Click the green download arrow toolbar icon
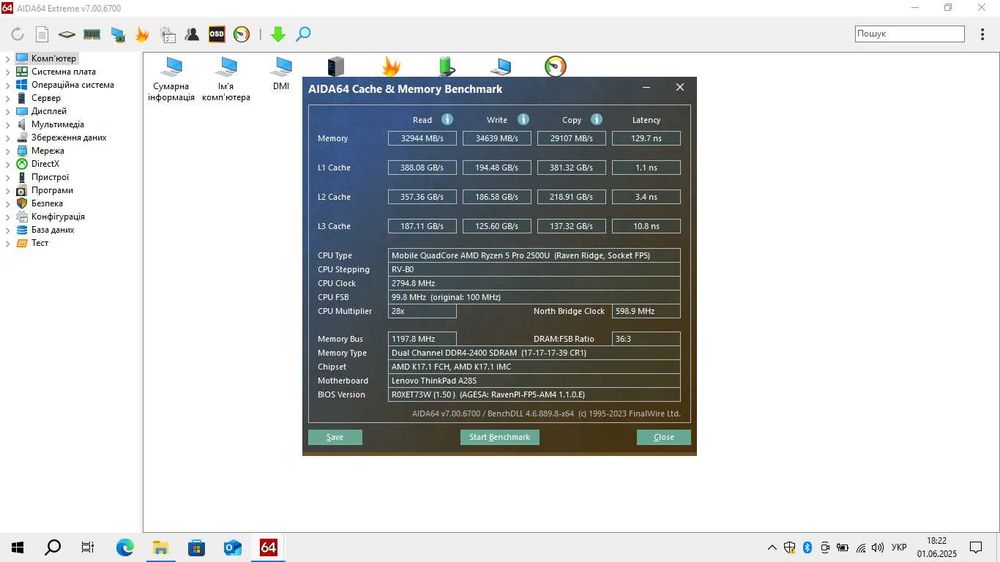Screen dimensions: 1000x562 [278, 34]
